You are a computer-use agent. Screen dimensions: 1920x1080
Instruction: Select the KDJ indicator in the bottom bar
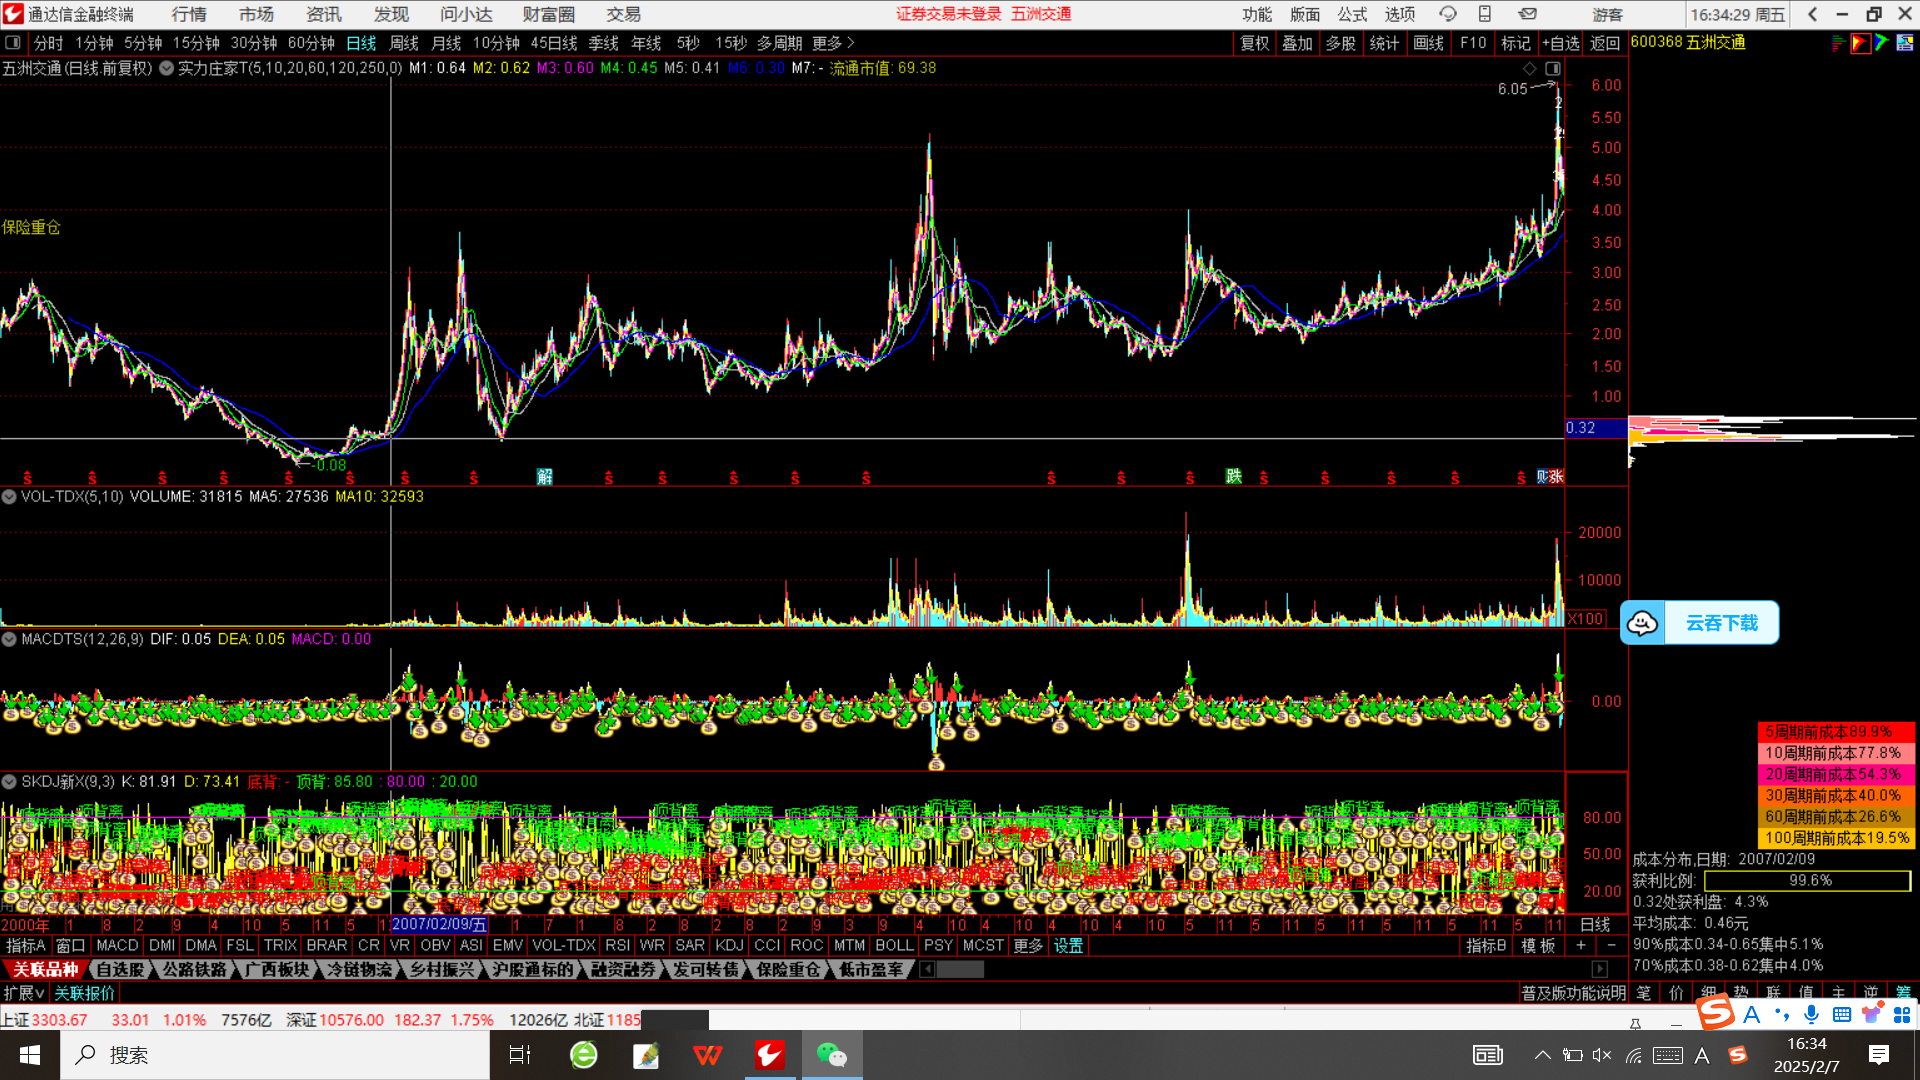coord(729,945)
